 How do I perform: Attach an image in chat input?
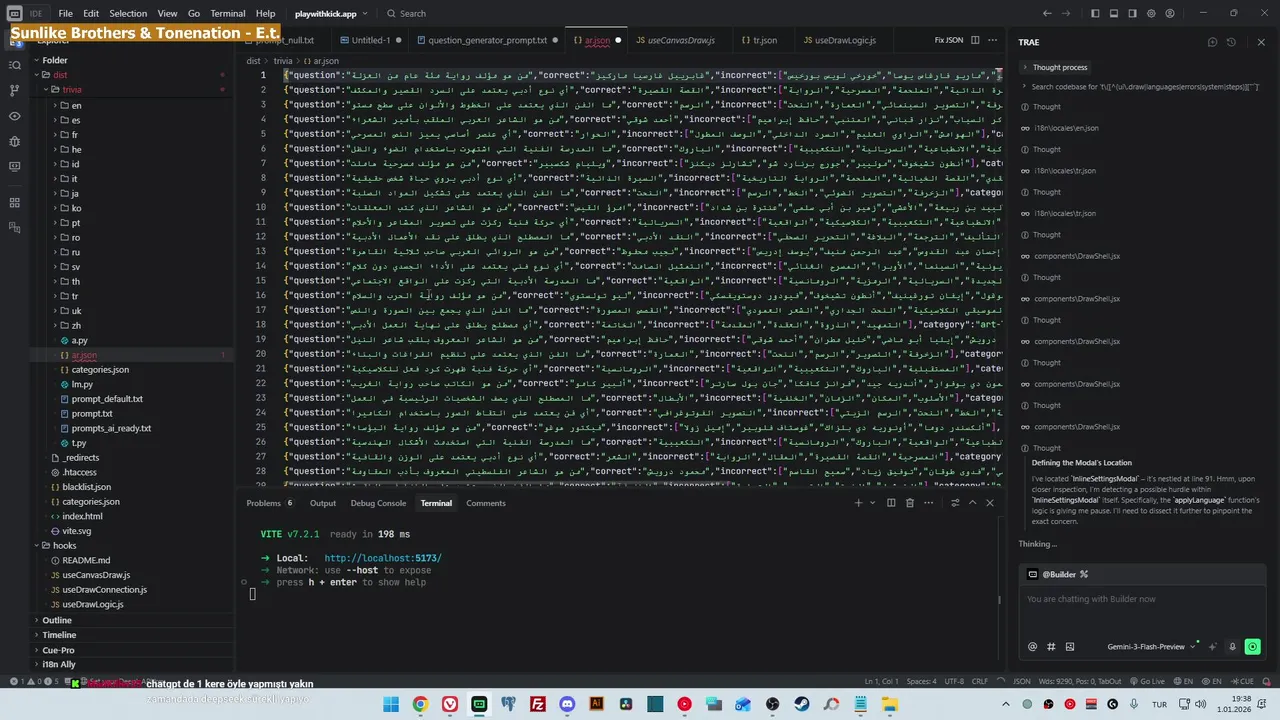[x=1070, y=647]
